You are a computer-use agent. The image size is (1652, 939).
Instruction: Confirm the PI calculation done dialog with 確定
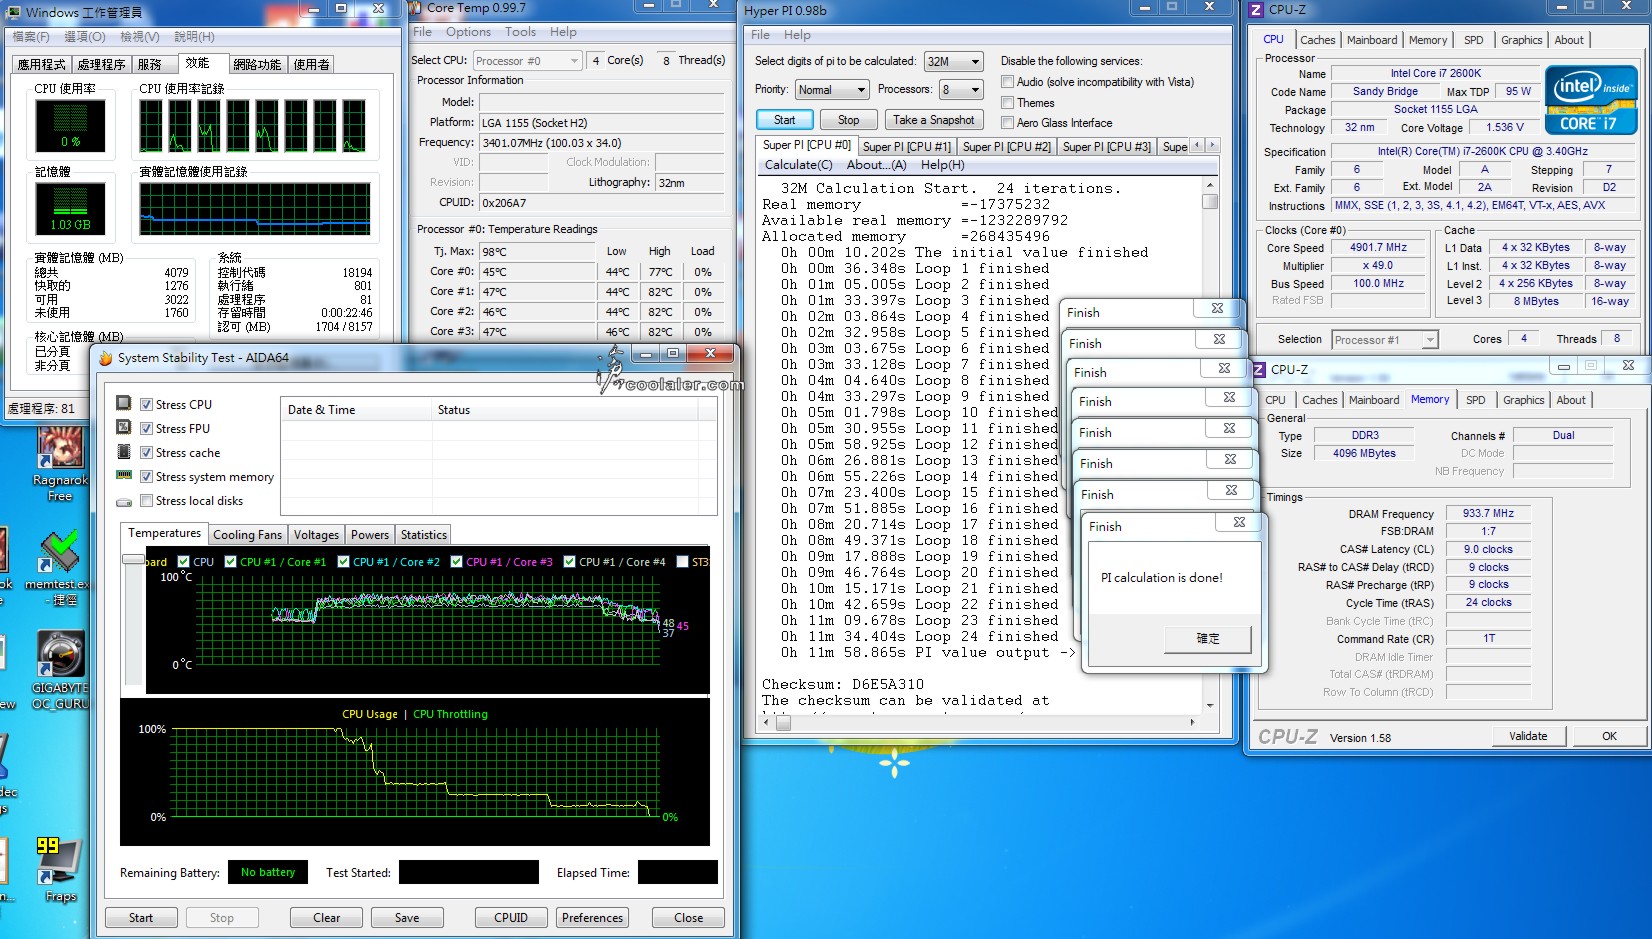click(1208, 638)
